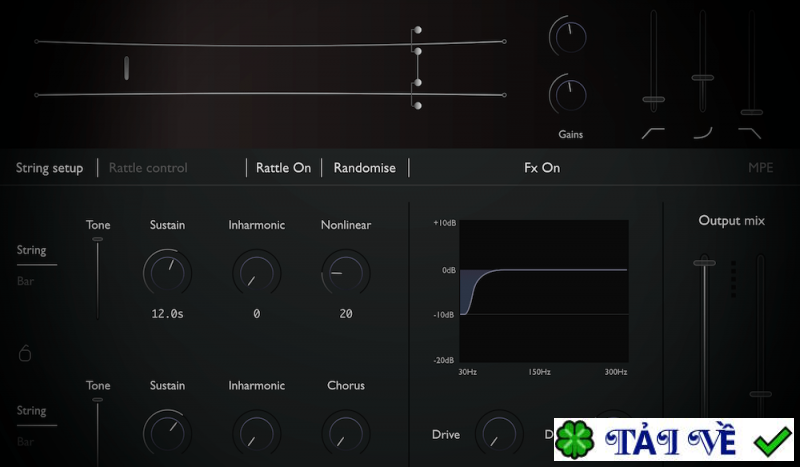The image size is (800, 467).
Task: Enable MPE mode
Action: (x=760, y=168)
